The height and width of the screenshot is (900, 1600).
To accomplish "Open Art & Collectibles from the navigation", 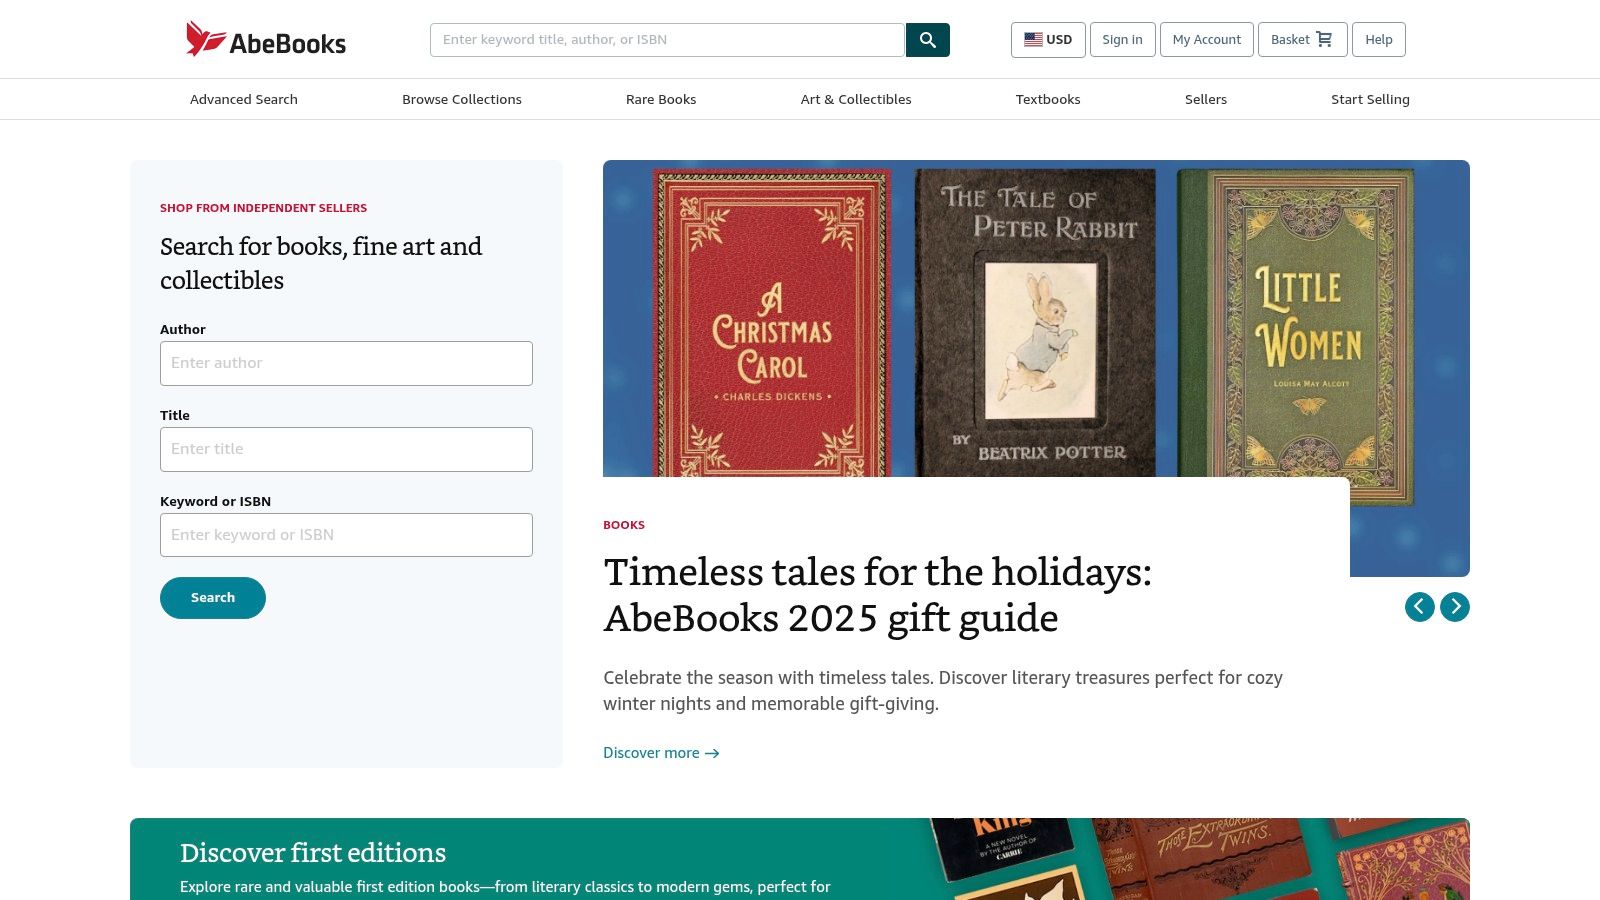I will (856, 99).
